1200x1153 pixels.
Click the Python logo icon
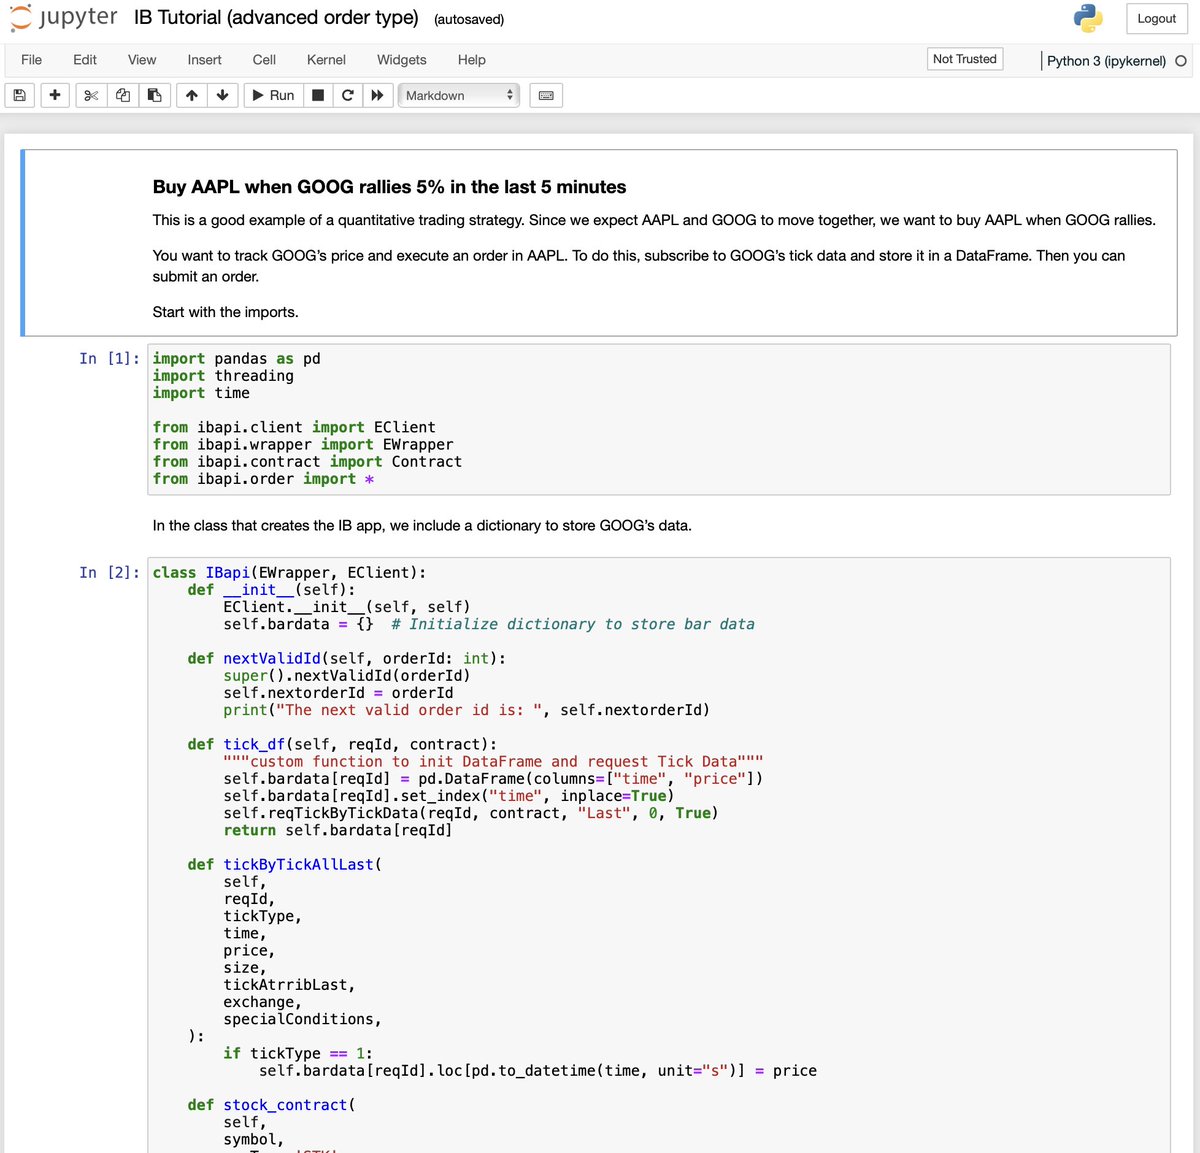tap(1088, 18)
